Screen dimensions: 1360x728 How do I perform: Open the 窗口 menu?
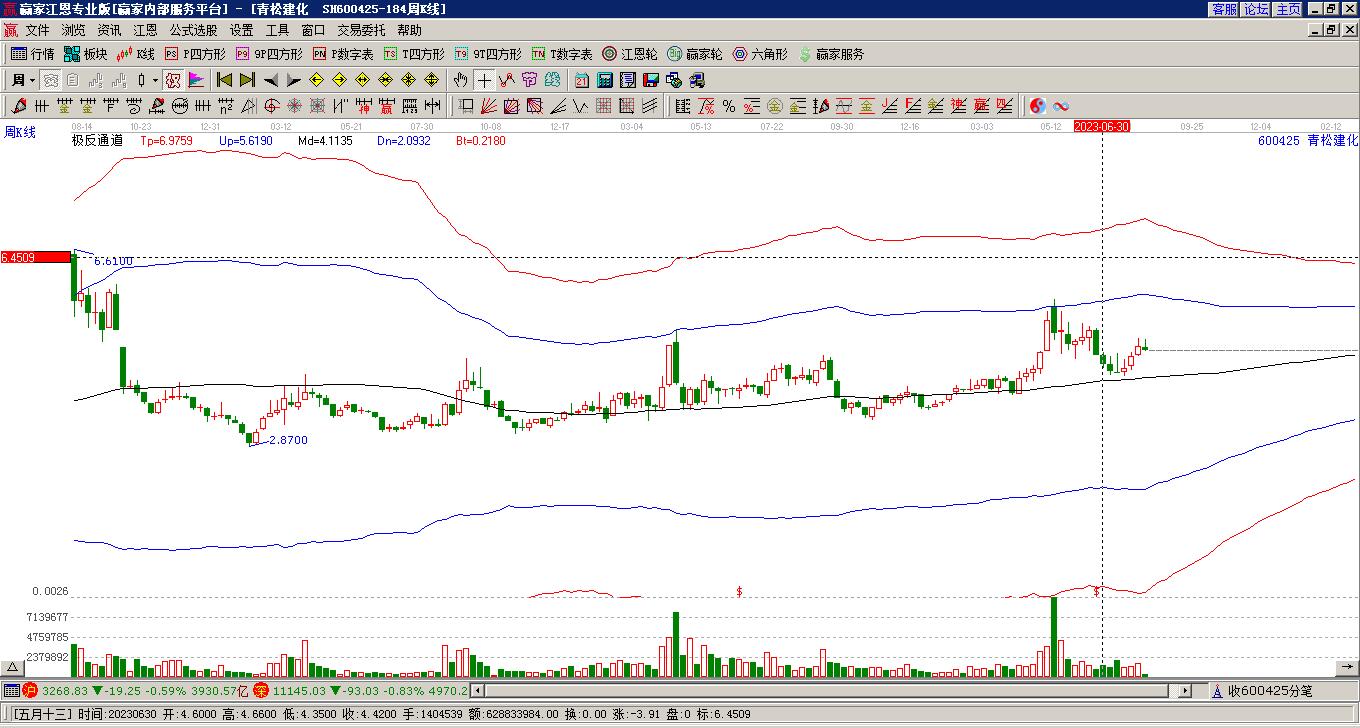314,30
